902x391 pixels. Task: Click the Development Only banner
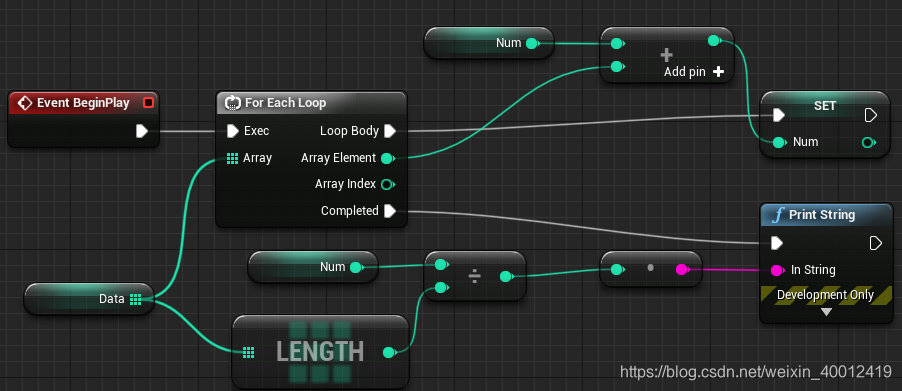click(825, 295)
